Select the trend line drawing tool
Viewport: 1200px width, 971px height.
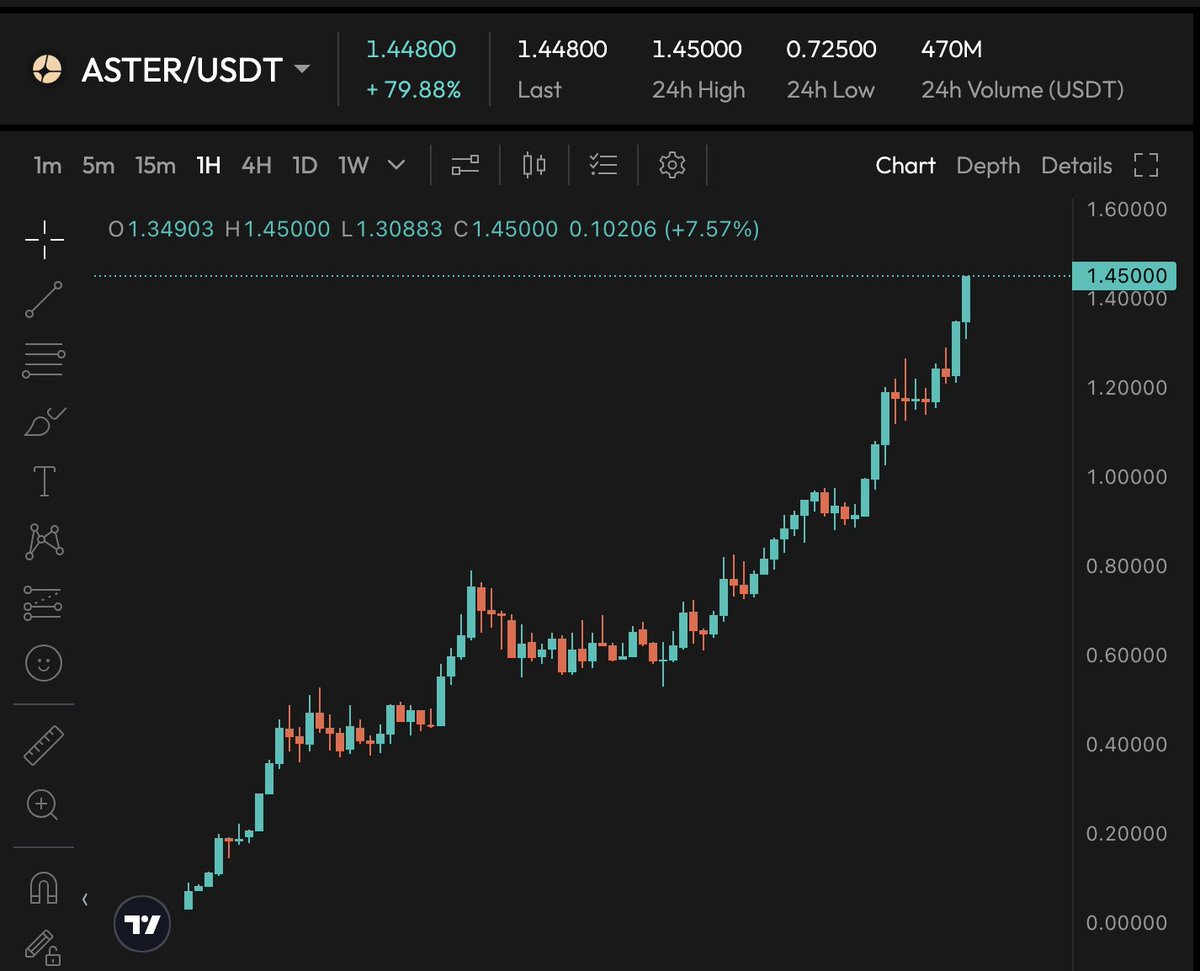tap(44, 299)
